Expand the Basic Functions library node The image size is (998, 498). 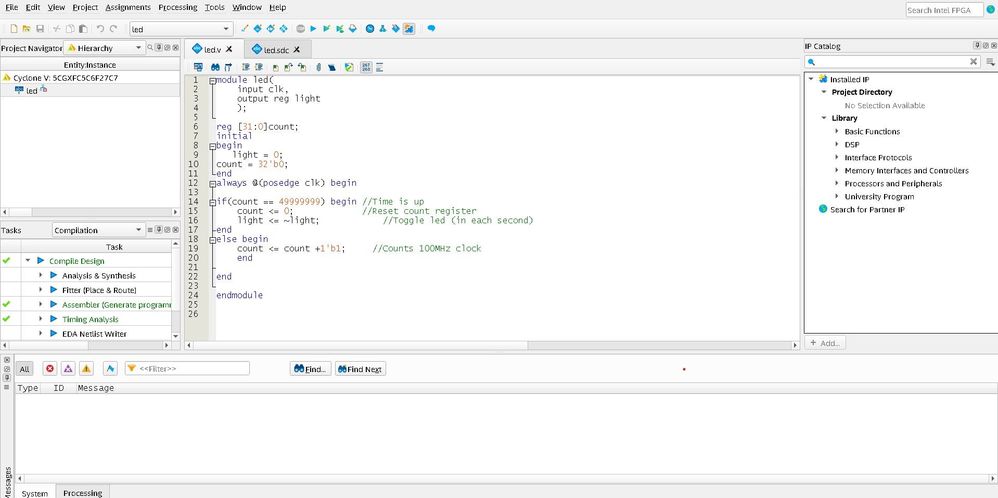click(837, 131)
